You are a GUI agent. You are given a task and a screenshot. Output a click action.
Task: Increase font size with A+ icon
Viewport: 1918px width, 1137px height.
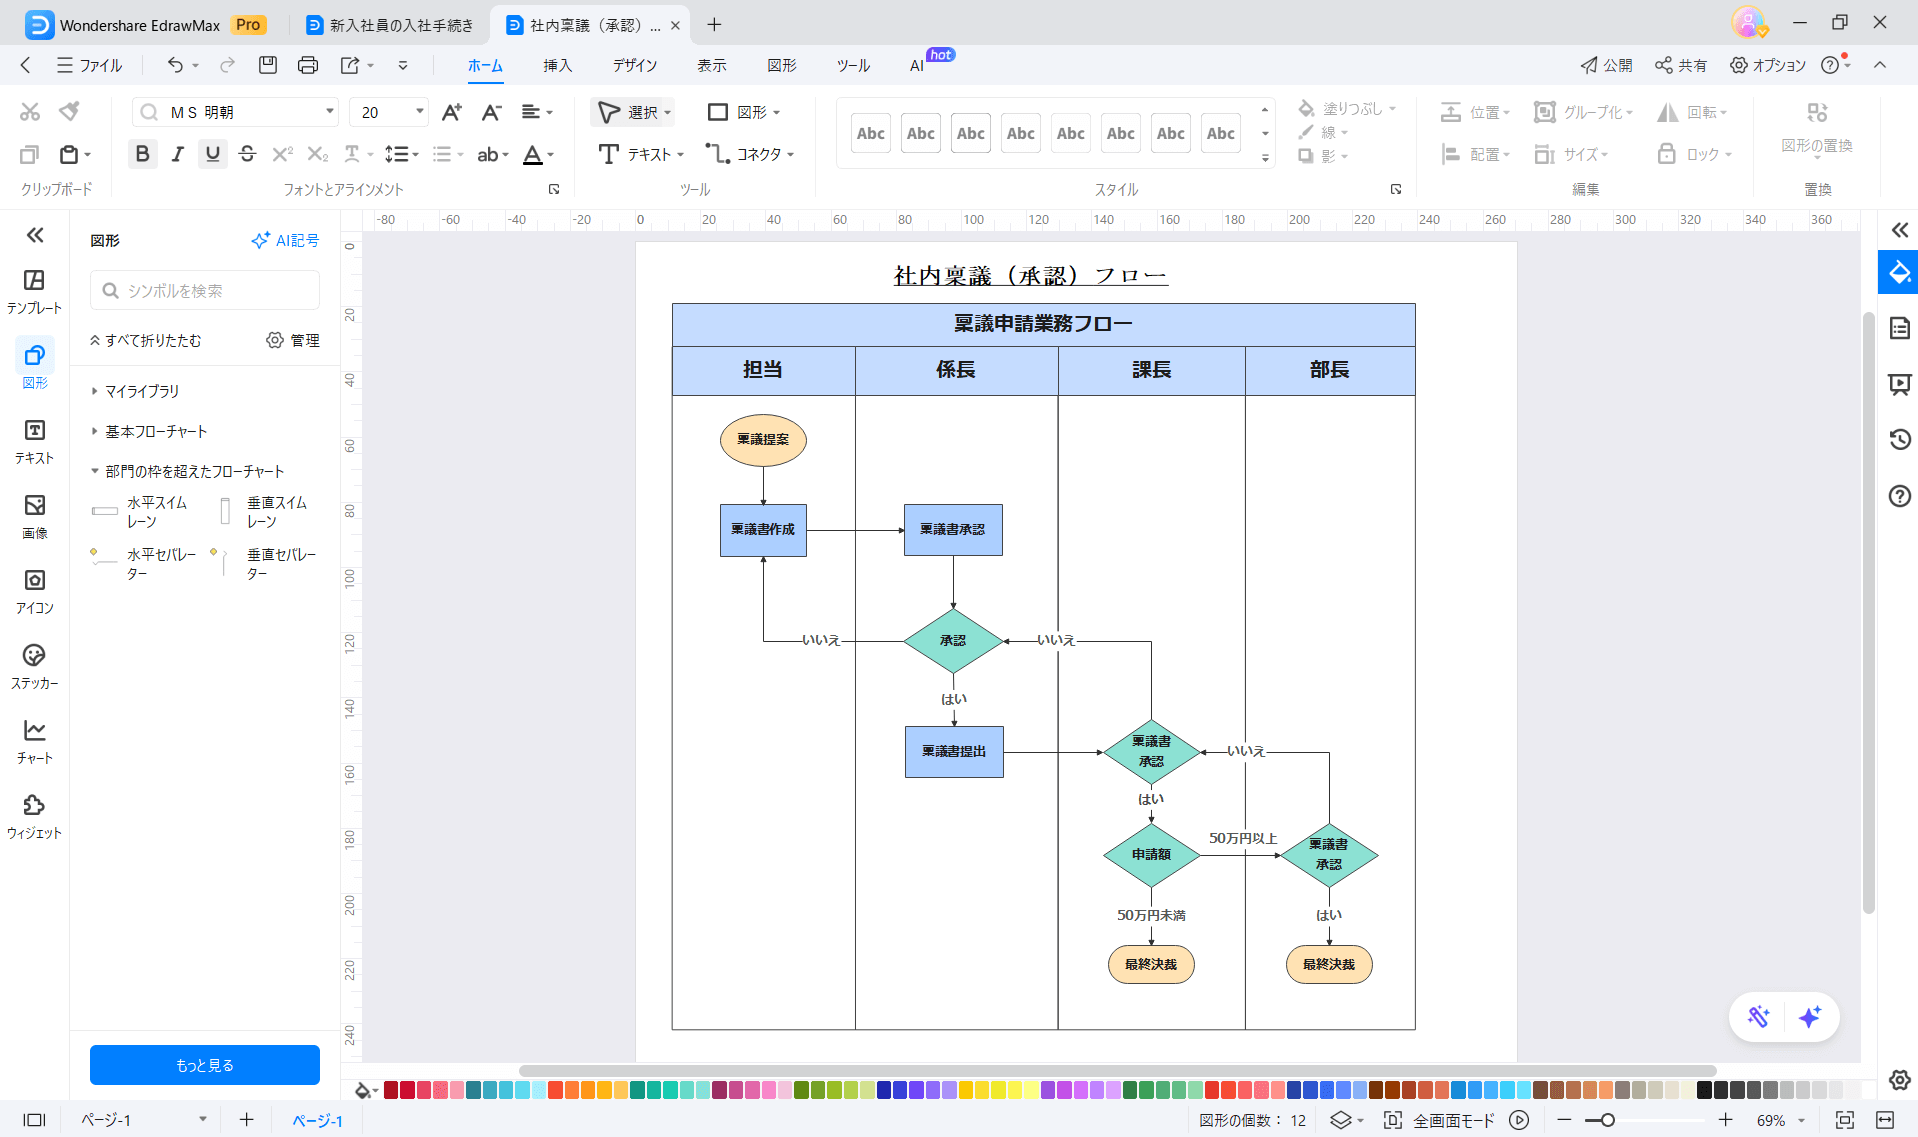pos(452,112)
